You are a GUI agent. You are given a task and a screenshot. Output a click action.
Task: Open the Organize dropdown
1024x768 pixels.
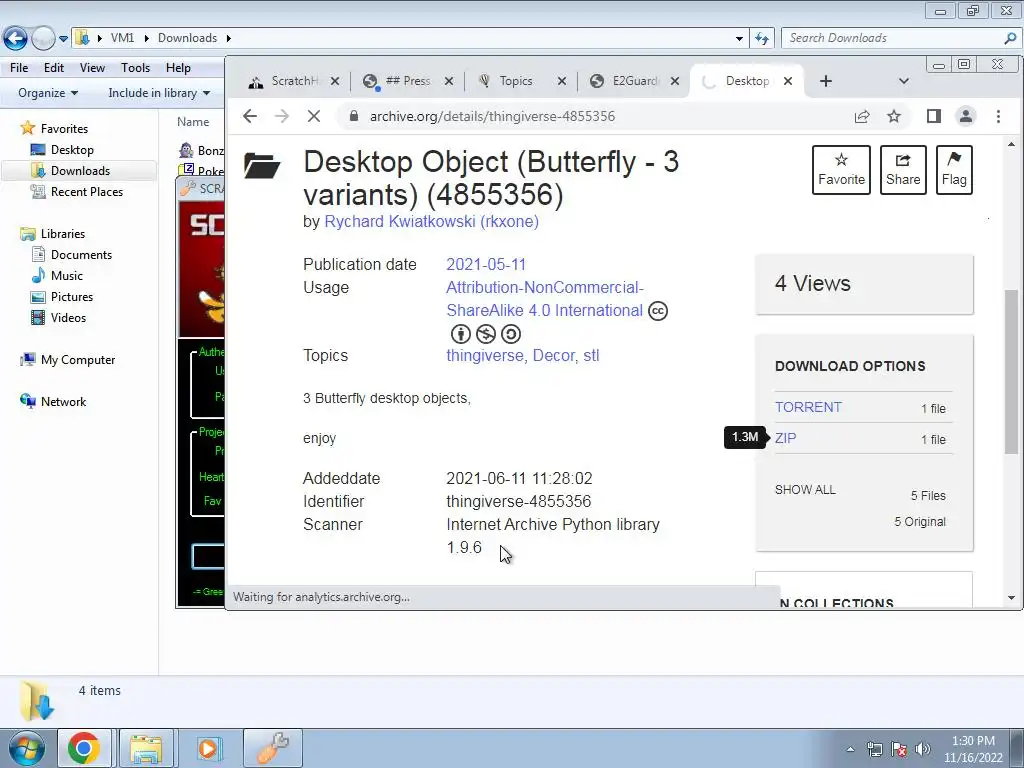(48, 93)
